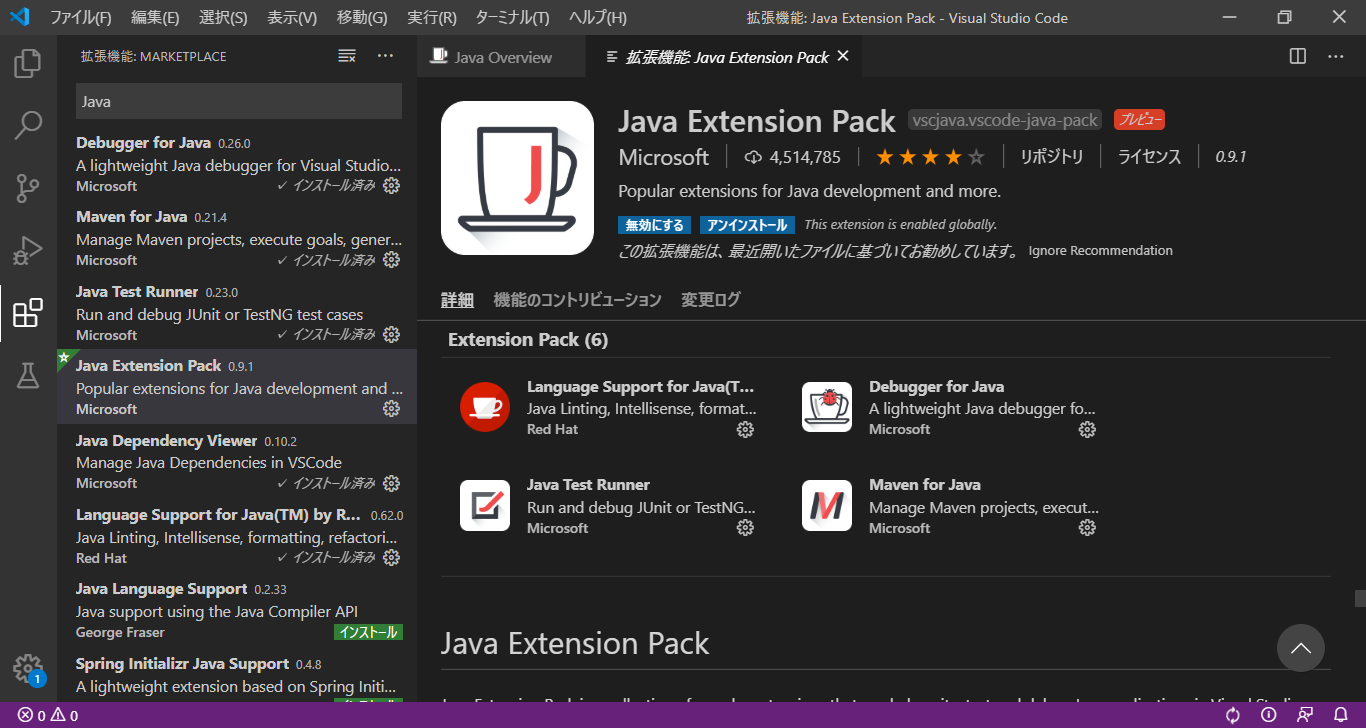The image size is (1366, 728).
Task: Open the ファイル(F) menu
Action: [x=81, y=18]
